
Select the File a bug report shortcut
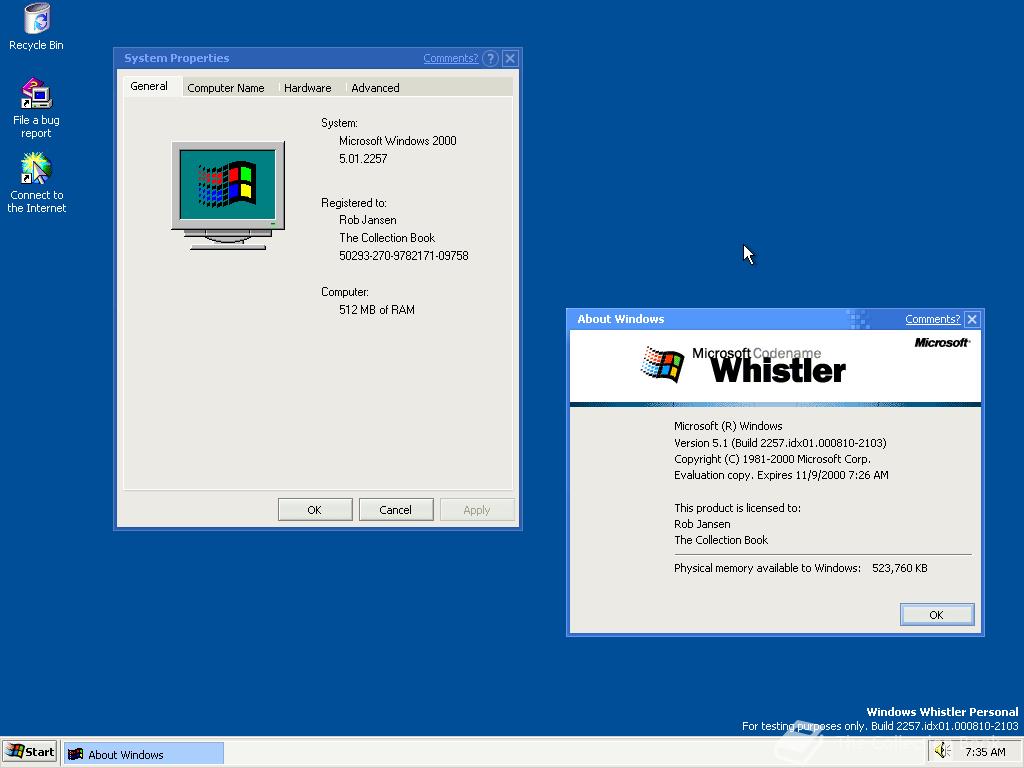[x=36, y=108]
